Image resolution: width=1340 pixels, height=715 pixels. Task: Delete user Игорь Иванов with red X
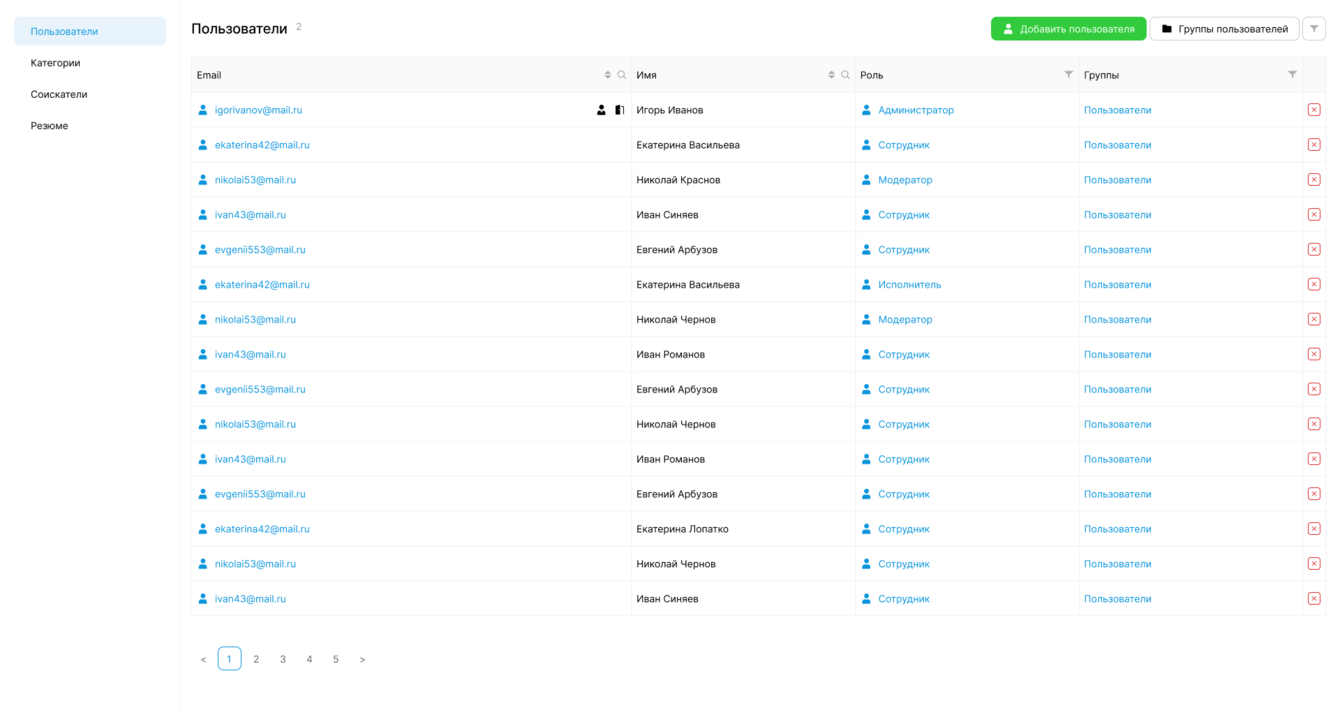coord(1314,110)
